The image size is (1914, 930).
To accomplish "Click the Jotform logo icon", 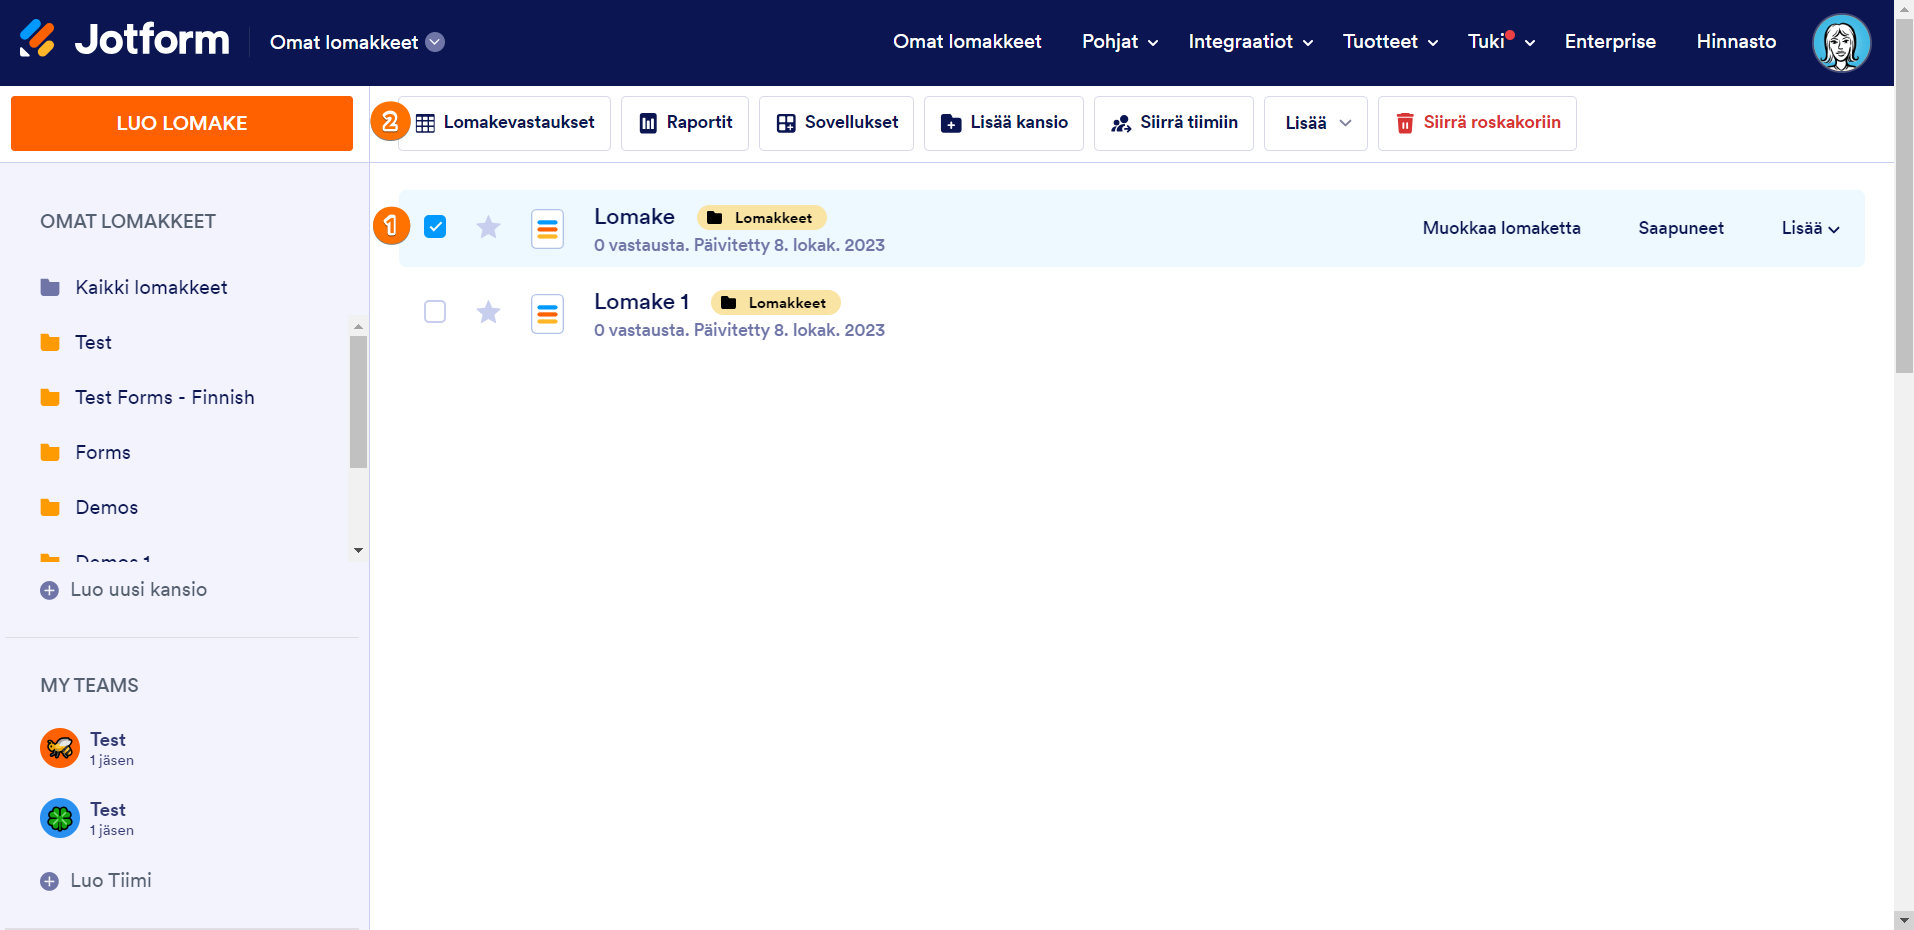I will coord(37,40).
